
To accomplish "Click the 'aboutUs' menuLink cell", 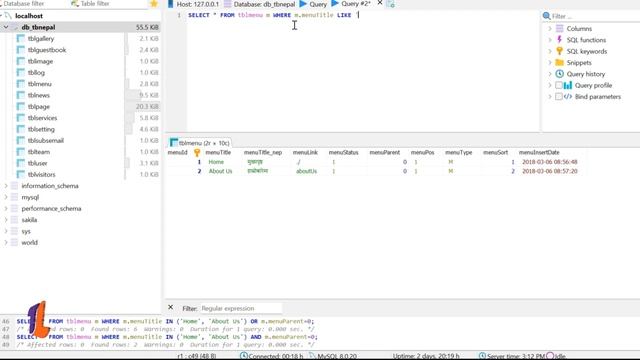I will [306, 171].
